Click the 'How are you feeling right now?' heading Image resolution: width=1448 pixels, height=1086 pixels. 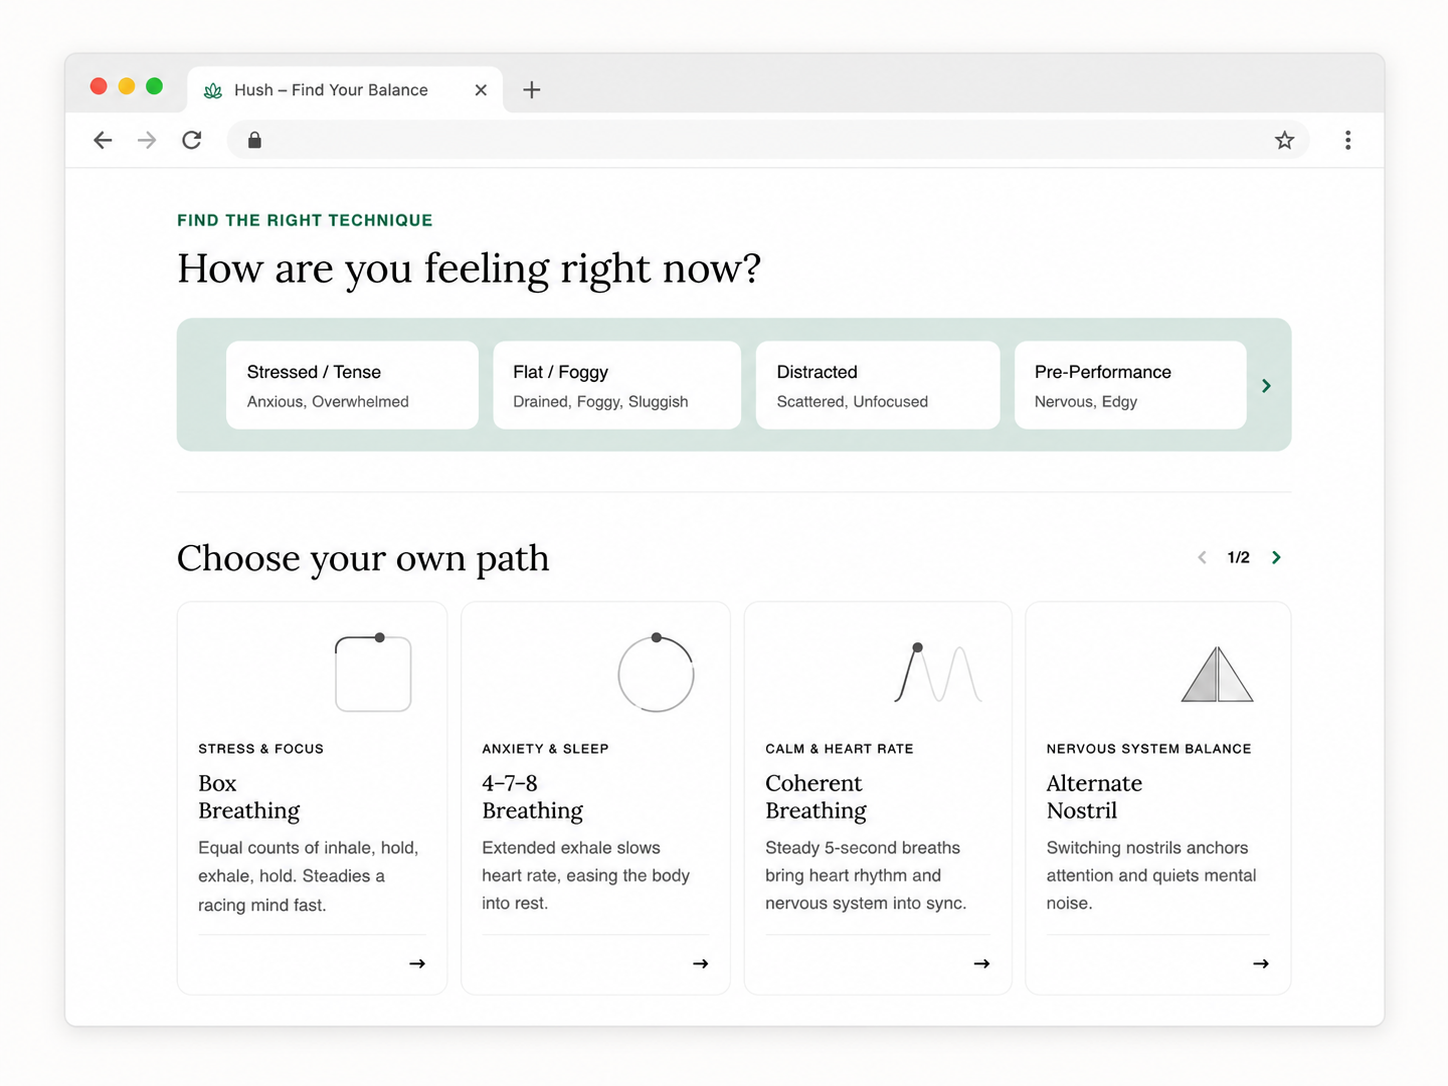(x=469, y=269)
